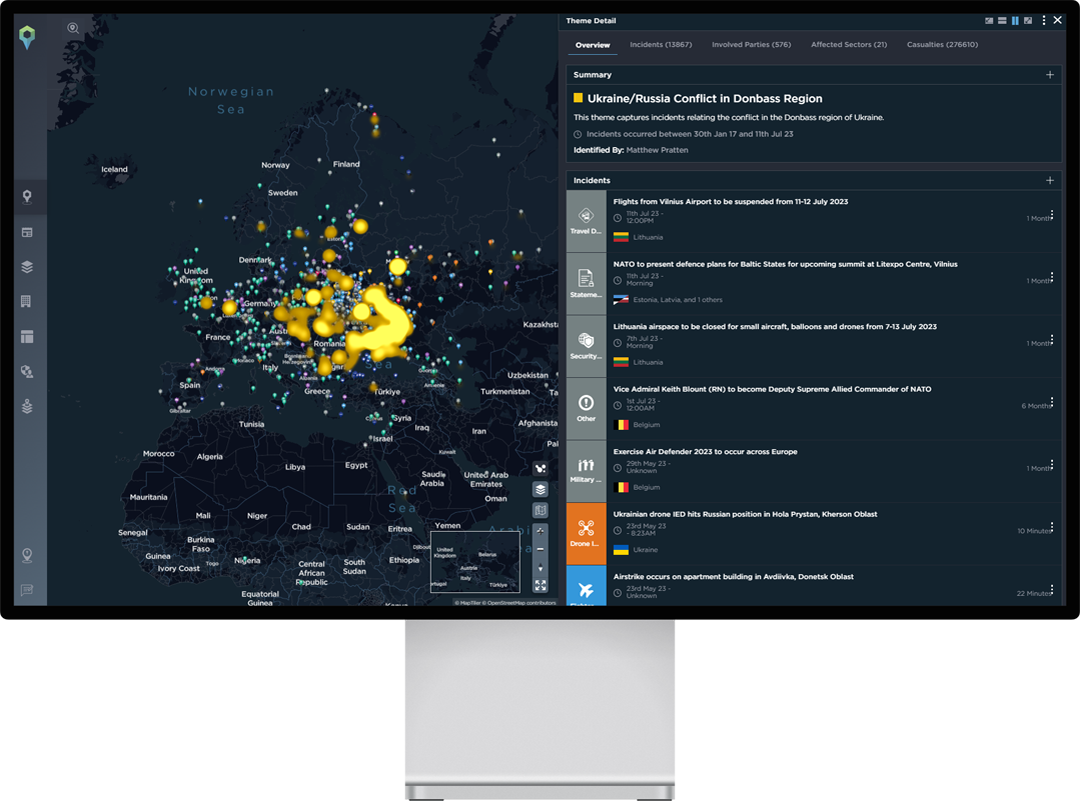Click the 'Estonia, Latvia, and 1 others' text
Viewport: 1080px width, 801px height.
678,300
